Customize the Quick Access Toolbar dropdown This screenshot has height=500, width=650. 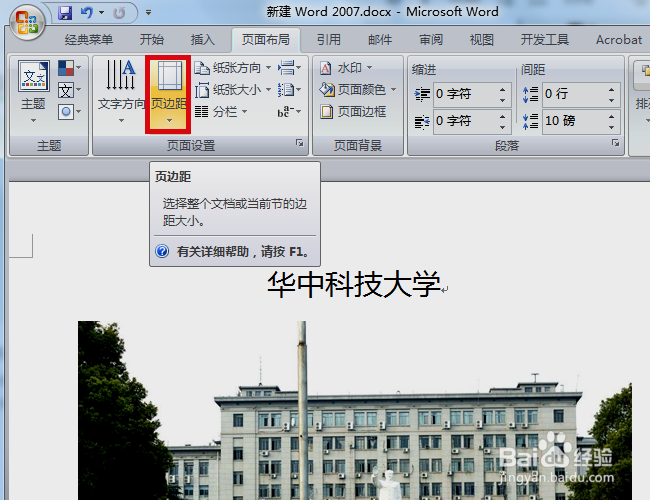click(148, 13)
